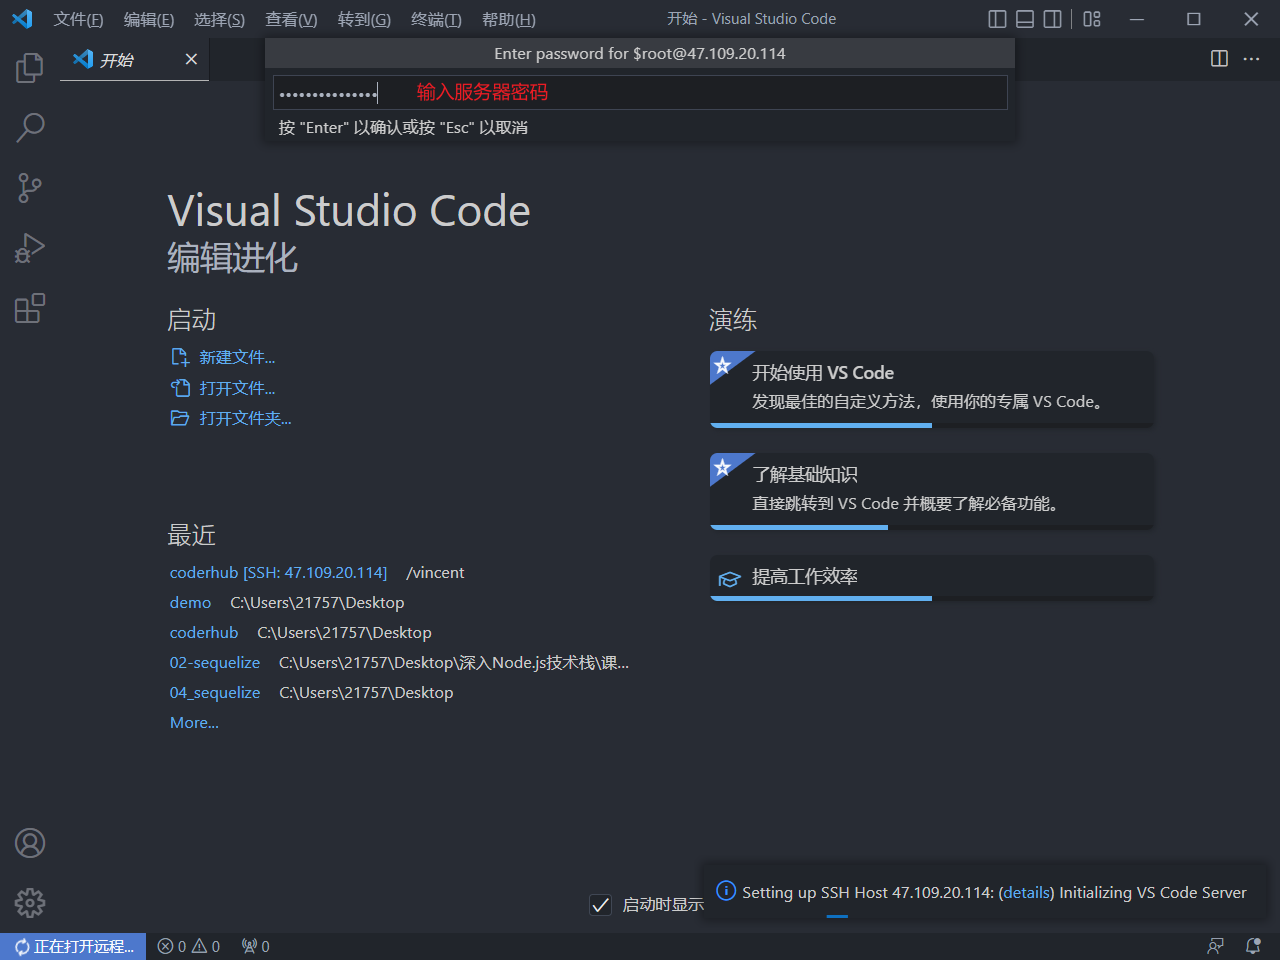
Task: Open the 帮助(H) menu
Action: (x=508, y=19)
